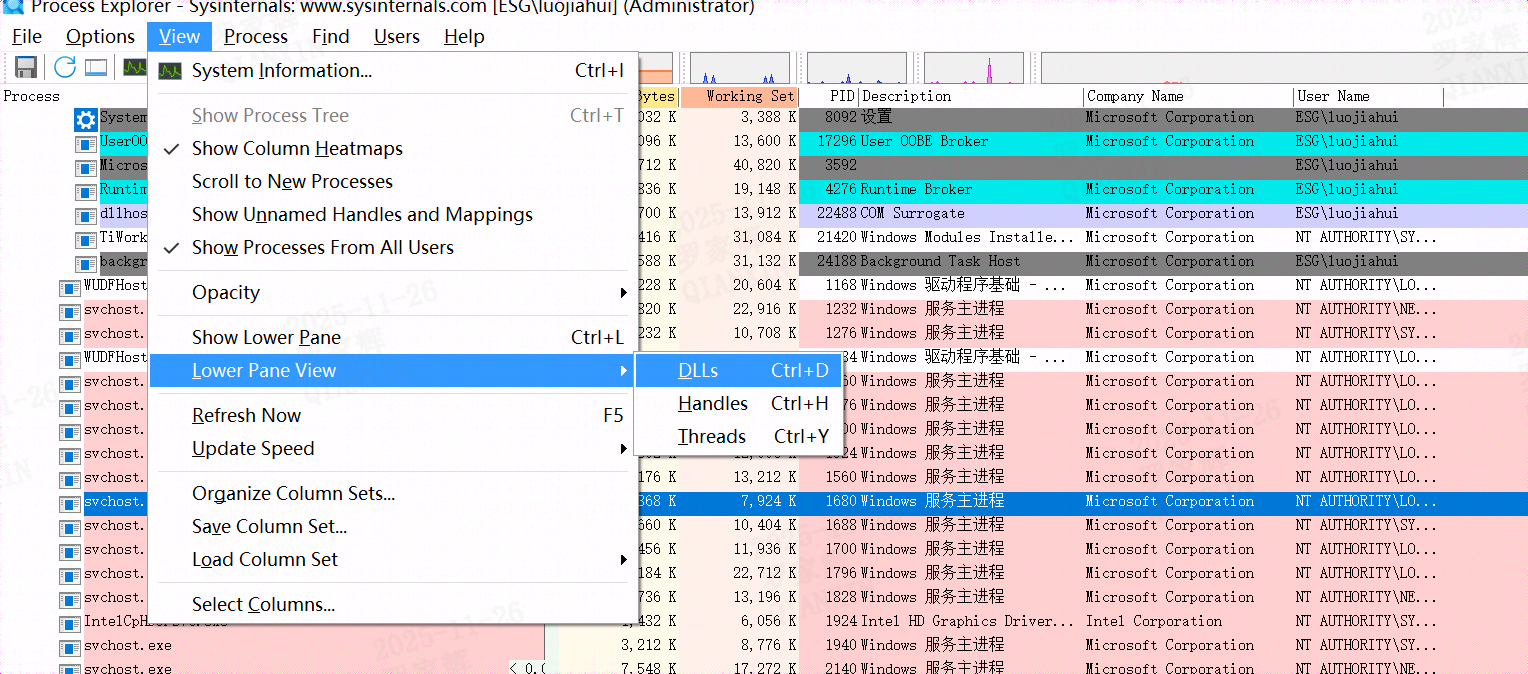Image resolution: width=1528 pixels, height=674 pixels.
Task: Open Organize Column Sets dialog
Action: pyautogui.click(x=393, y=493)
